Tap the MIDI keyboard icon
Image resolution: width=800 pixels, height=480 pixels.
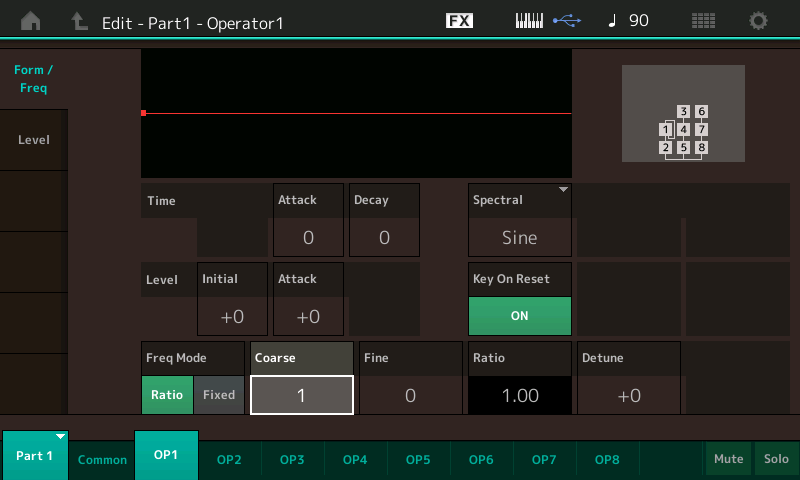click(530, 21)
